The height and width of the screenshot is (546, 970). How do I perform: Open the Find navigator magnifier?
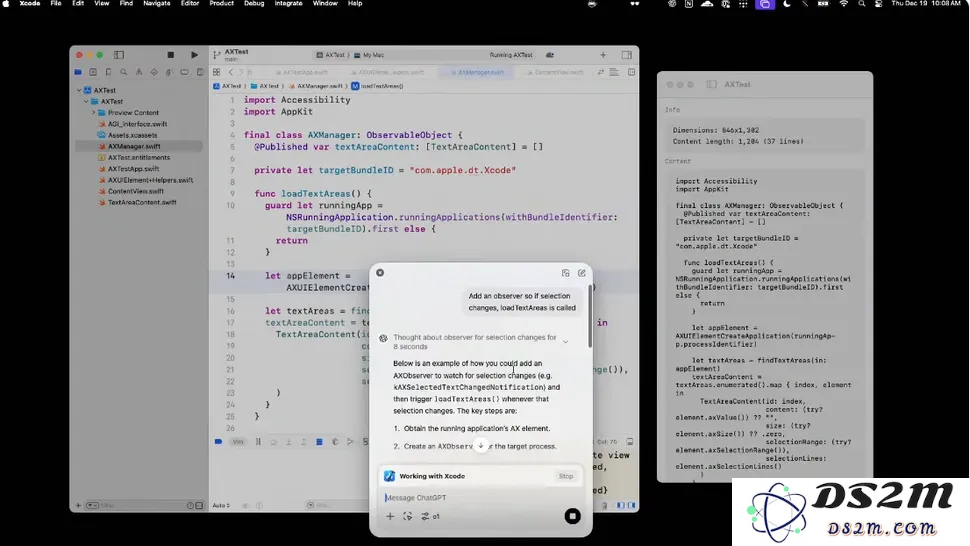point(124,72)
